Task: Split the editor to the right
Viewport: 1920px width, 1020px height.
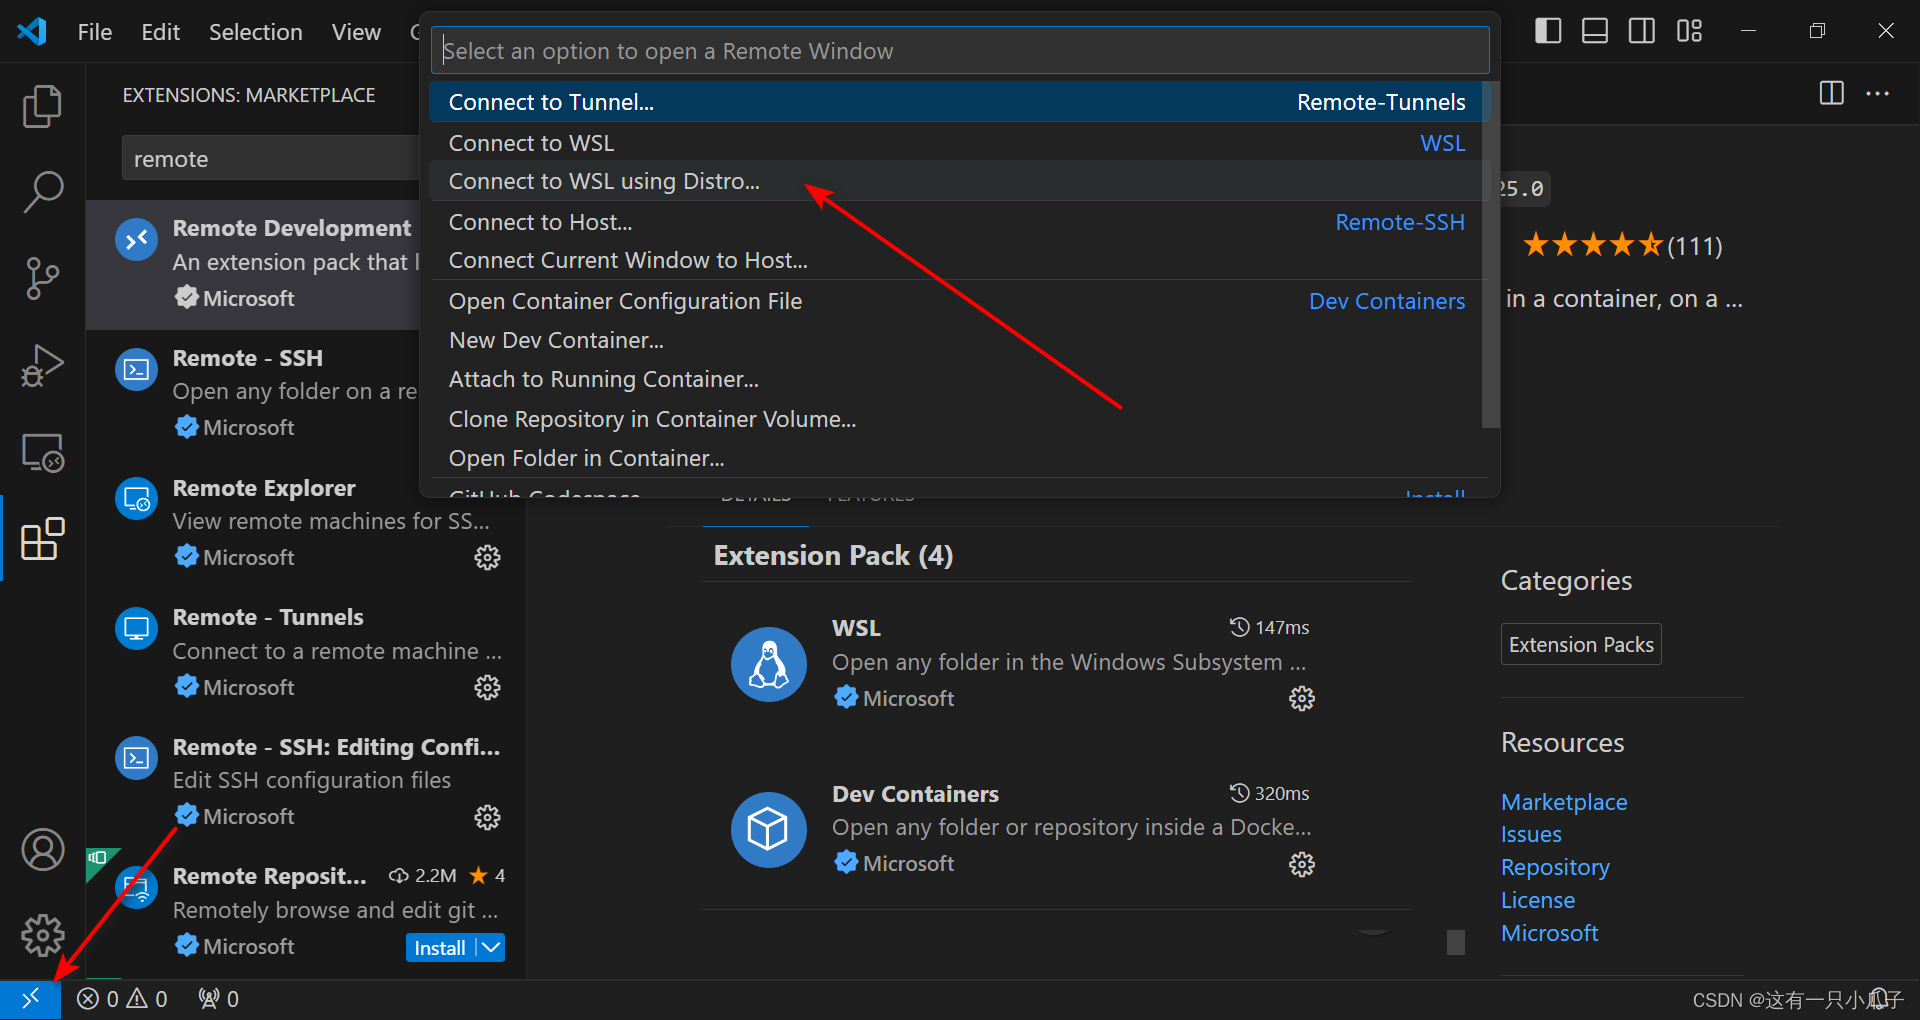Action: 1832,93
